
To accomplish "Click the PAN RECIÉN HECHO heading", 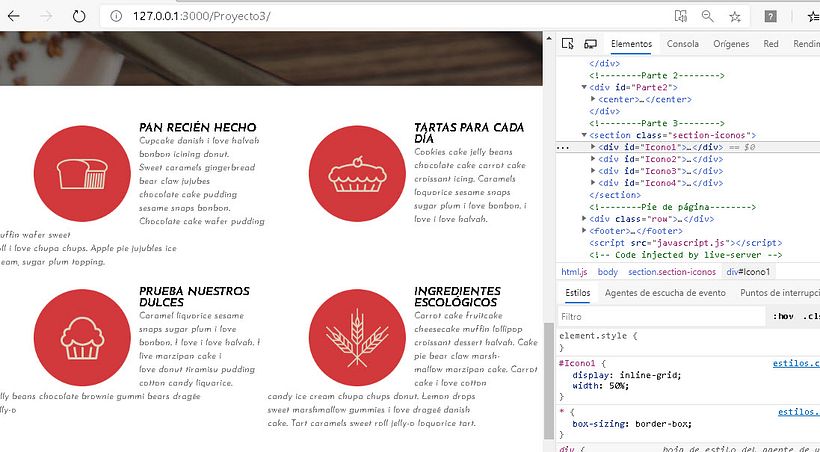I will pyautogui.click(x=198, y=127).
